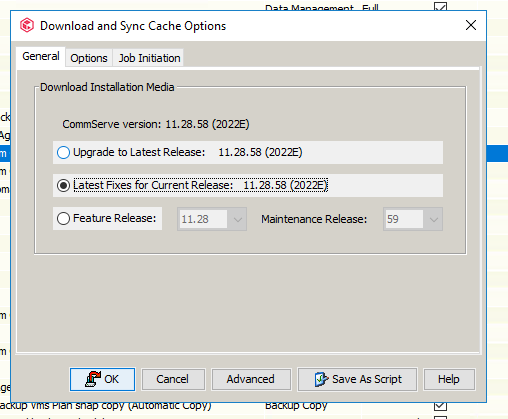Switch to the Options tab
The image size is (508, 419).
(89, 58)
